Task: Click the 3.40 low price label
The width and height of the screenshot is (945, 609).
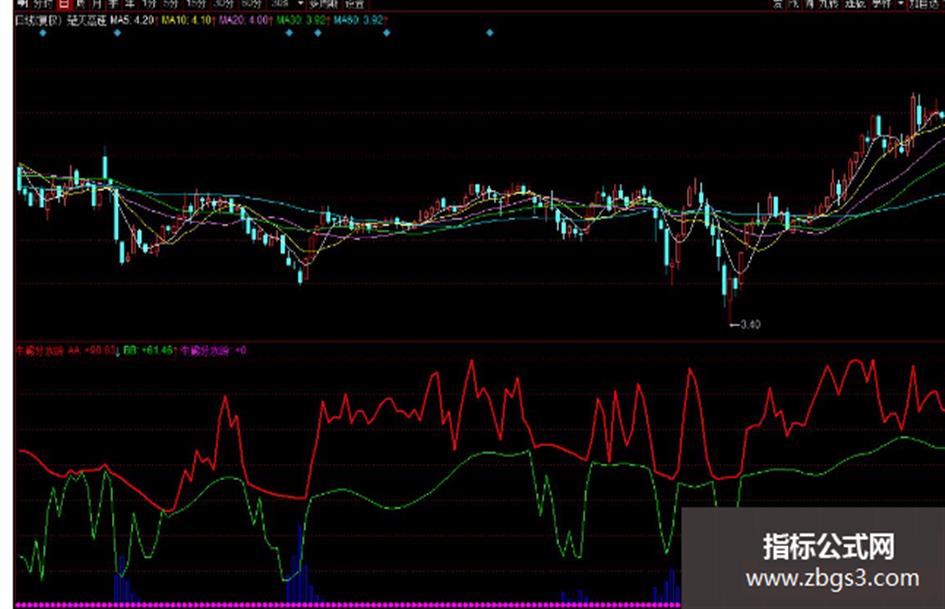Action: point(749,324)
